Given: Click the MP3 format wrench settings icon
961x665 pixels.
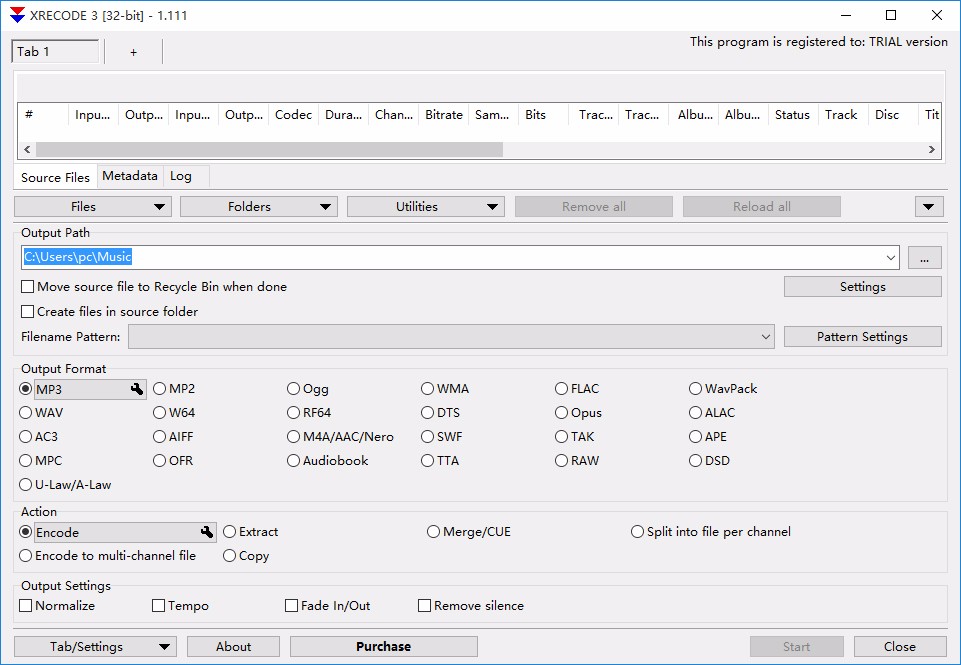Looking at the screenshot, I should point(137,389).
